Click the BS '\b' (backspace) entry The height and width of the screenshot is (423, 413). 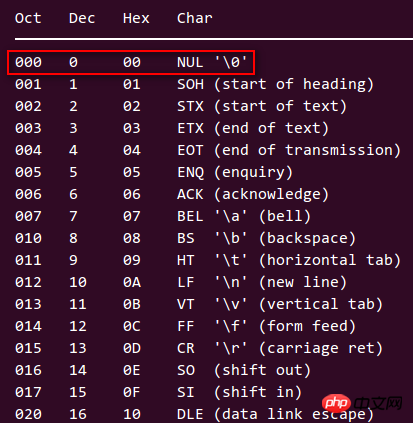266,238
